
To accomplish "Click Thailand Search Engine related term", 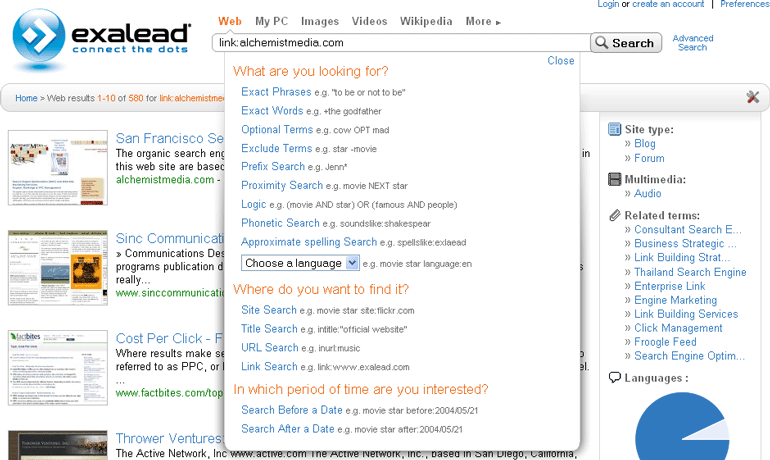I will [x=690, y=272].
